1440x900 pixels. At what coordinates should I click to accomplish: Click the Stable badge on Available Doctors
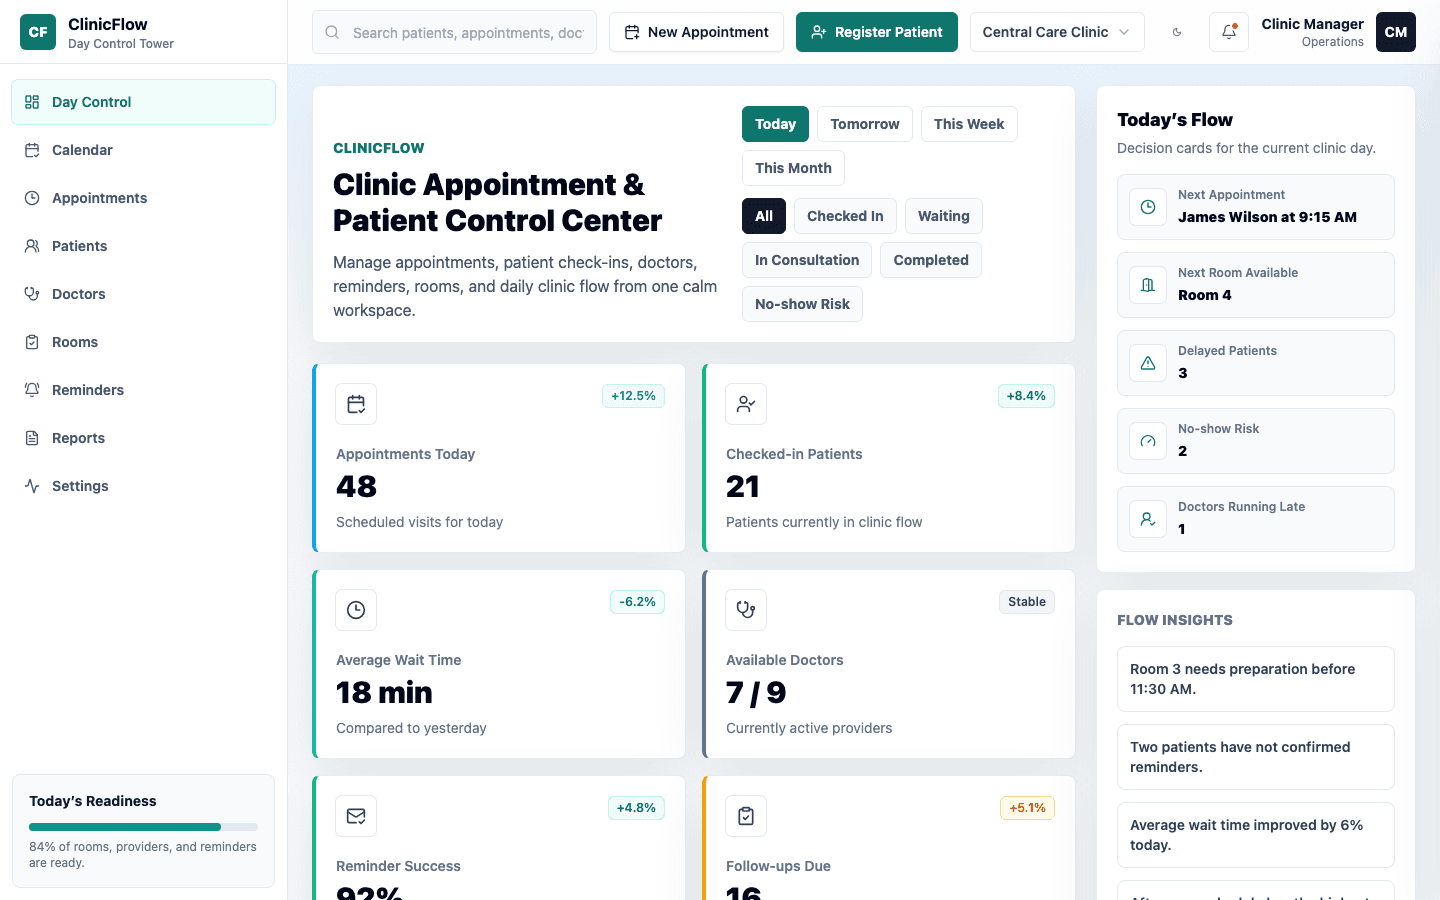(1027, 602)
